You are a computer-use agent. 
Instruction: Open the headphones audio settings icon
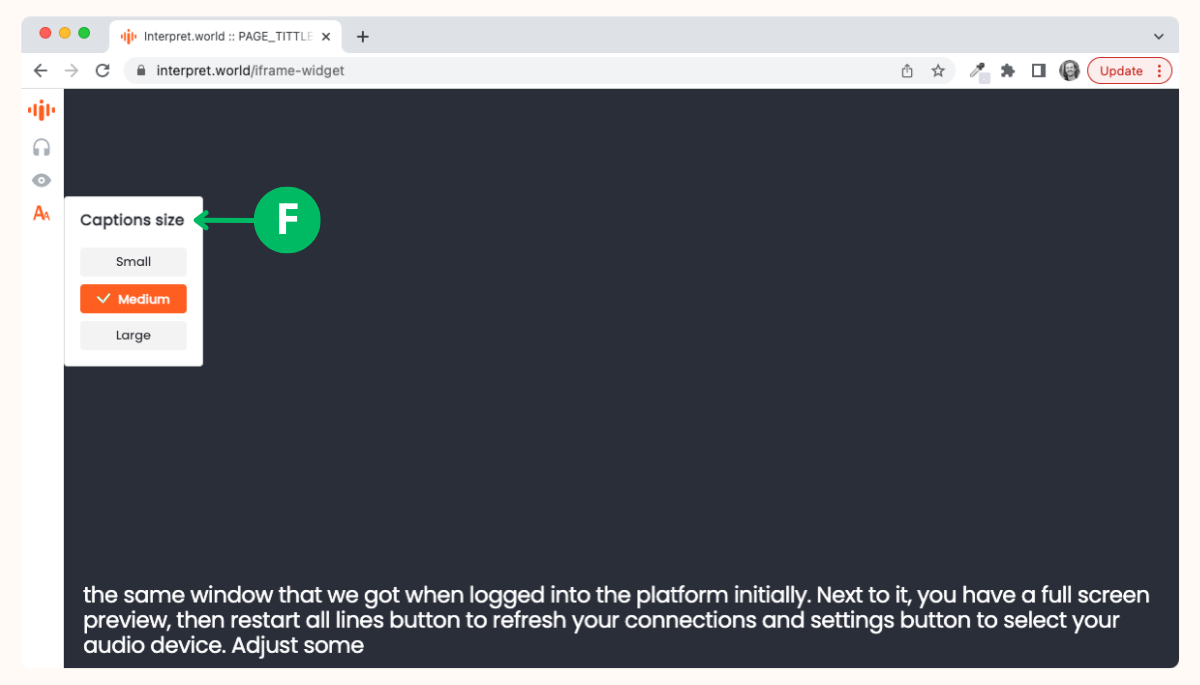point(40,146)
